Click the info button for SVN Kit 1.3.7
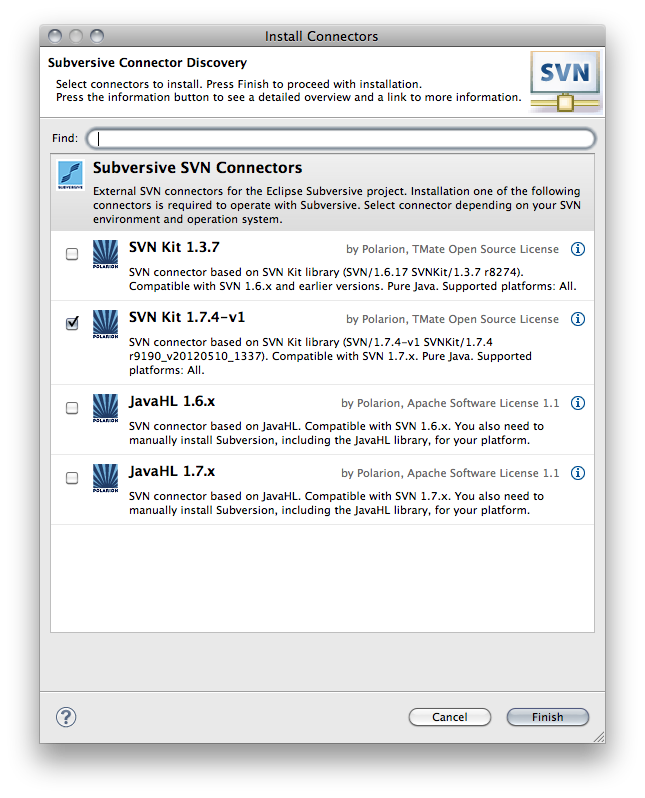The image size is (645, 798). point(577,249)
